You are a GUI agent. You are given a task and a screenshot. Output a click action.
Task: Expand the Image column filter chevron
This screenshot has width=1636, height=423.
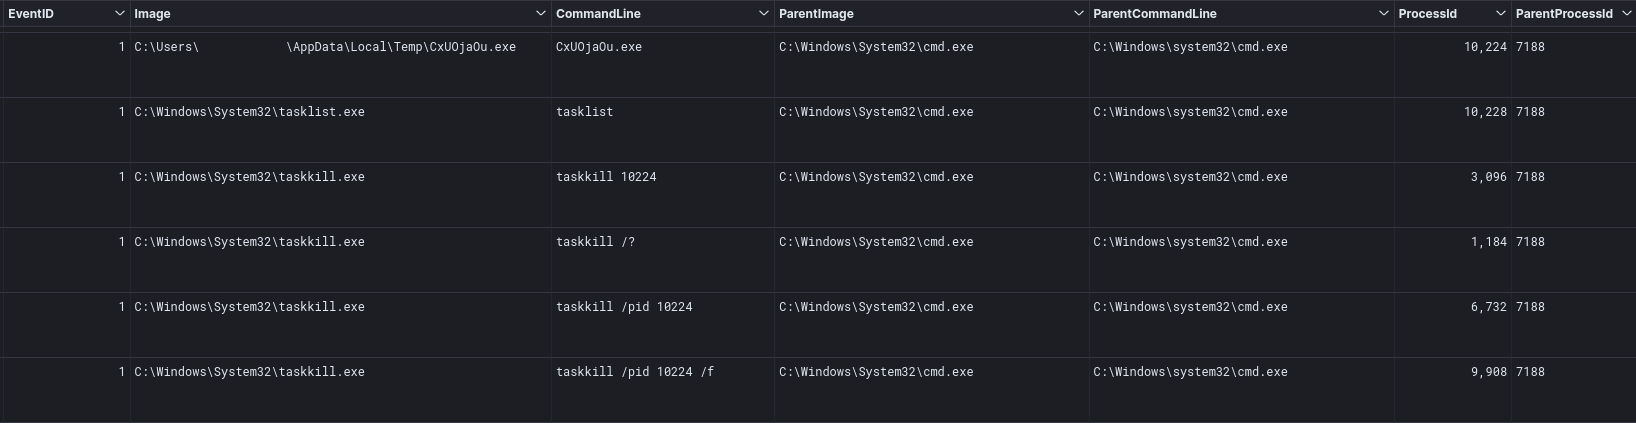tap(541, 14)
